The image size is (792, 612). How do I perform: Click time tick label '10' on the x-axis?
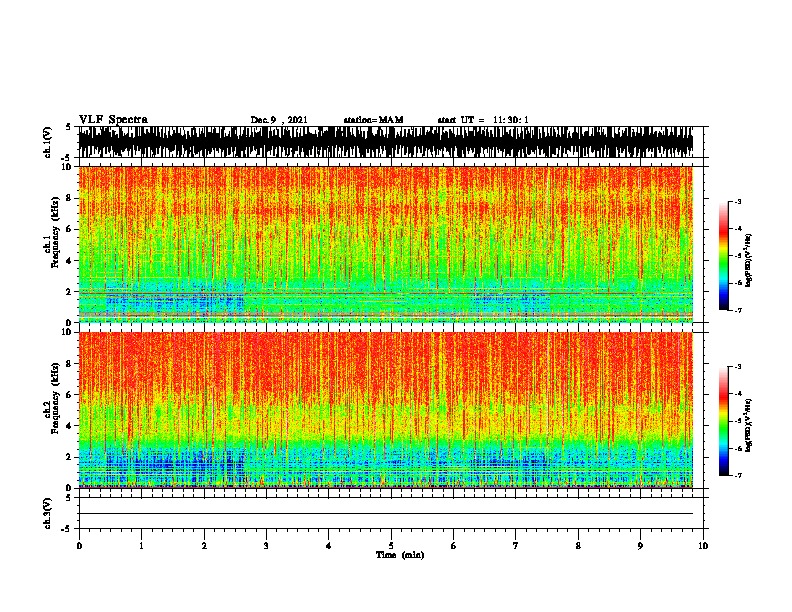[x=703, y=545]
